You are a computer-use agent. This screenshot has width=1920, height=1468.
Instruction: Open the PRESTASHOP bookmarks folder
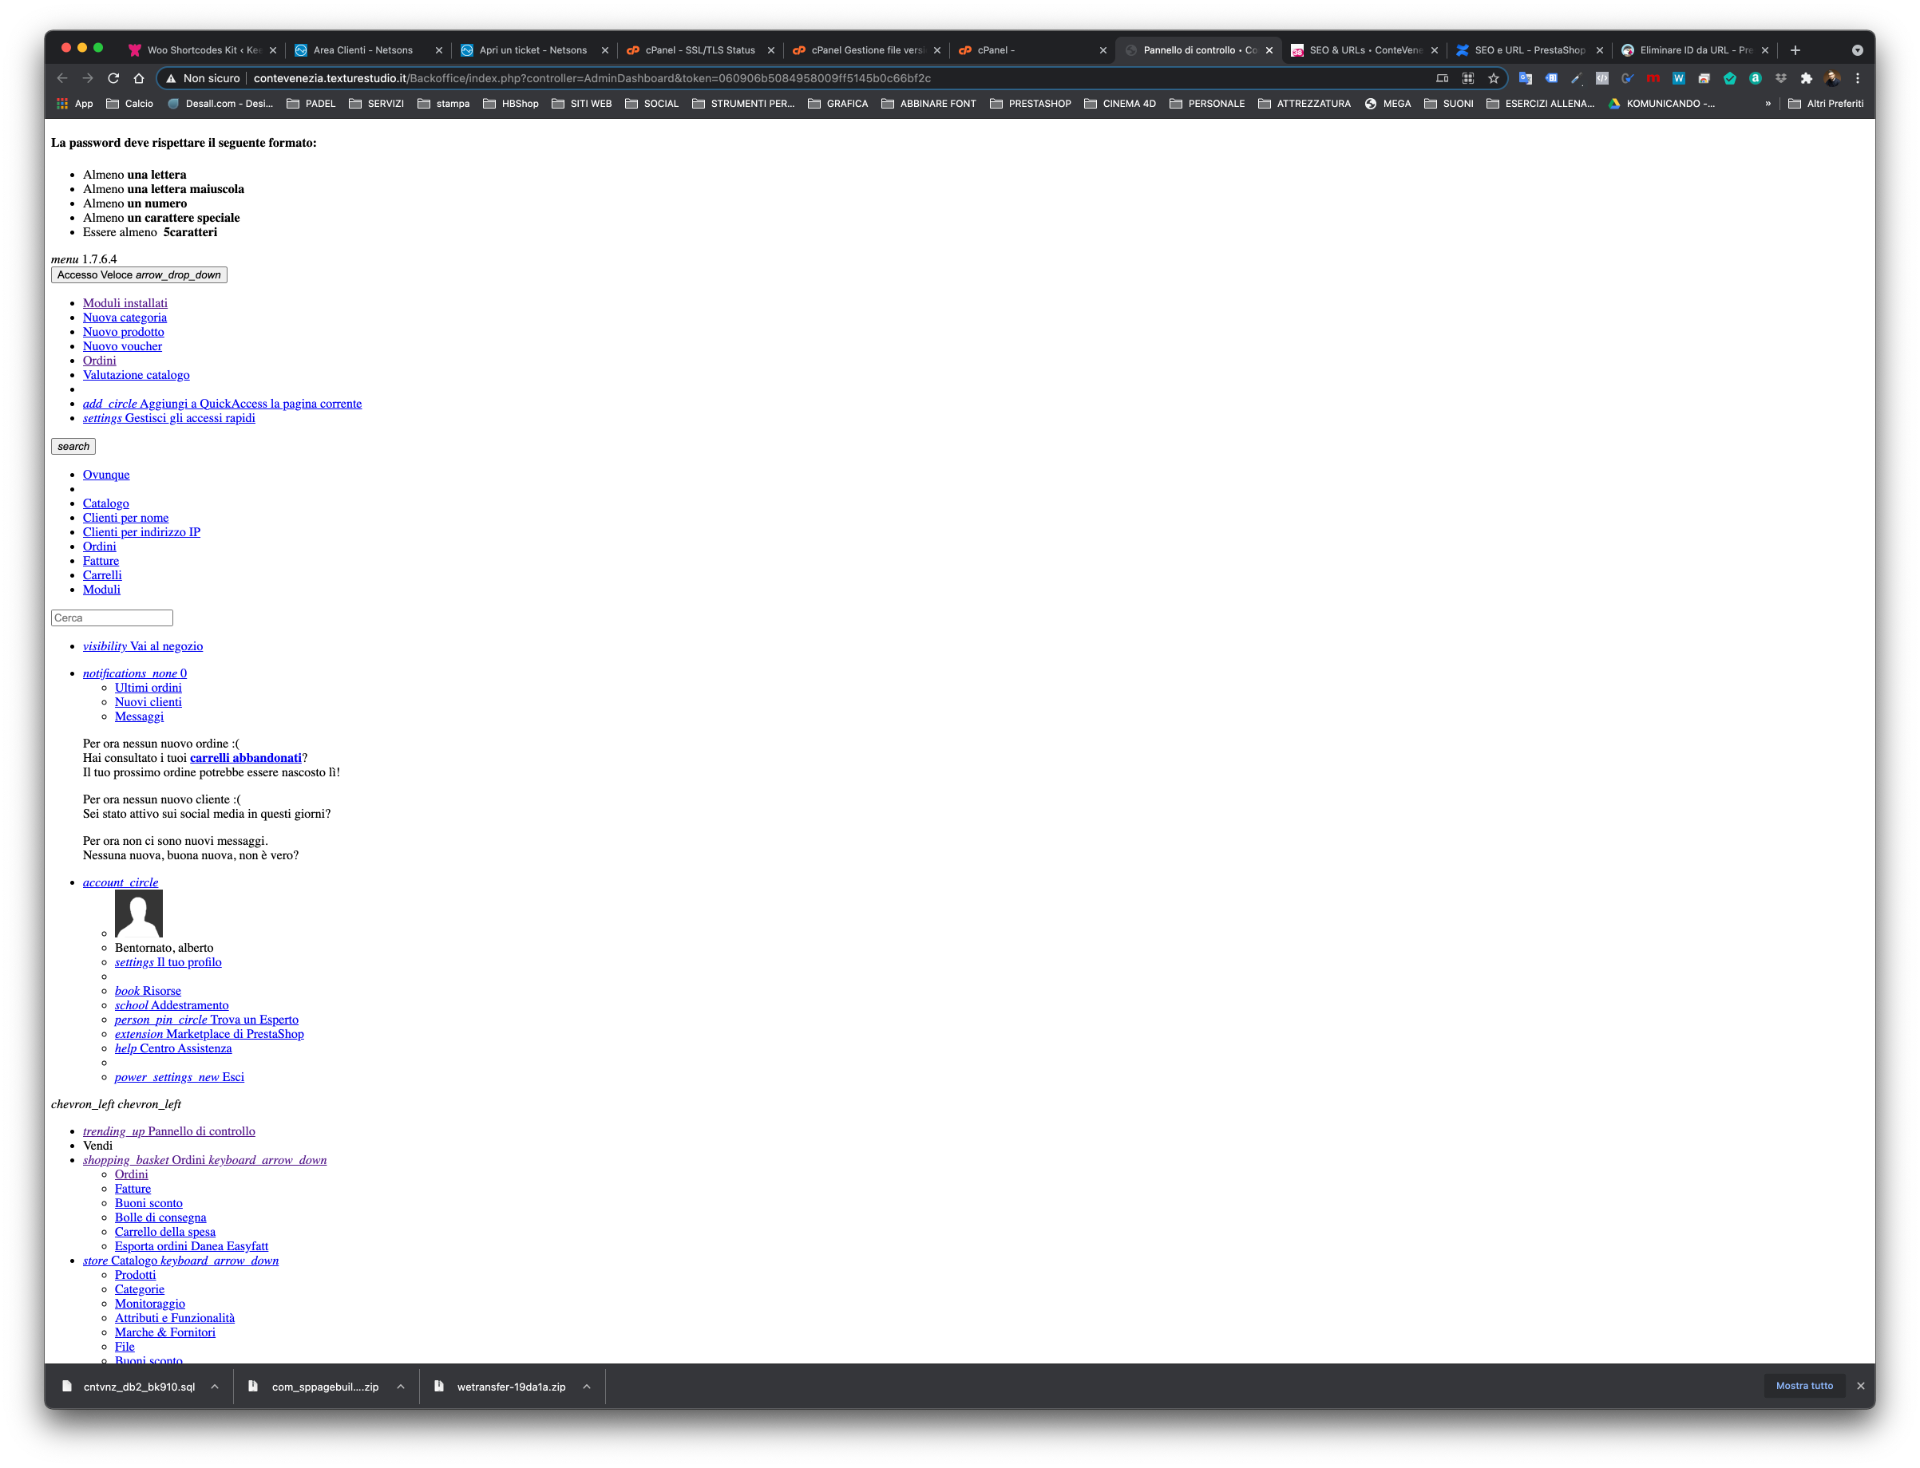coord(1030,104)
